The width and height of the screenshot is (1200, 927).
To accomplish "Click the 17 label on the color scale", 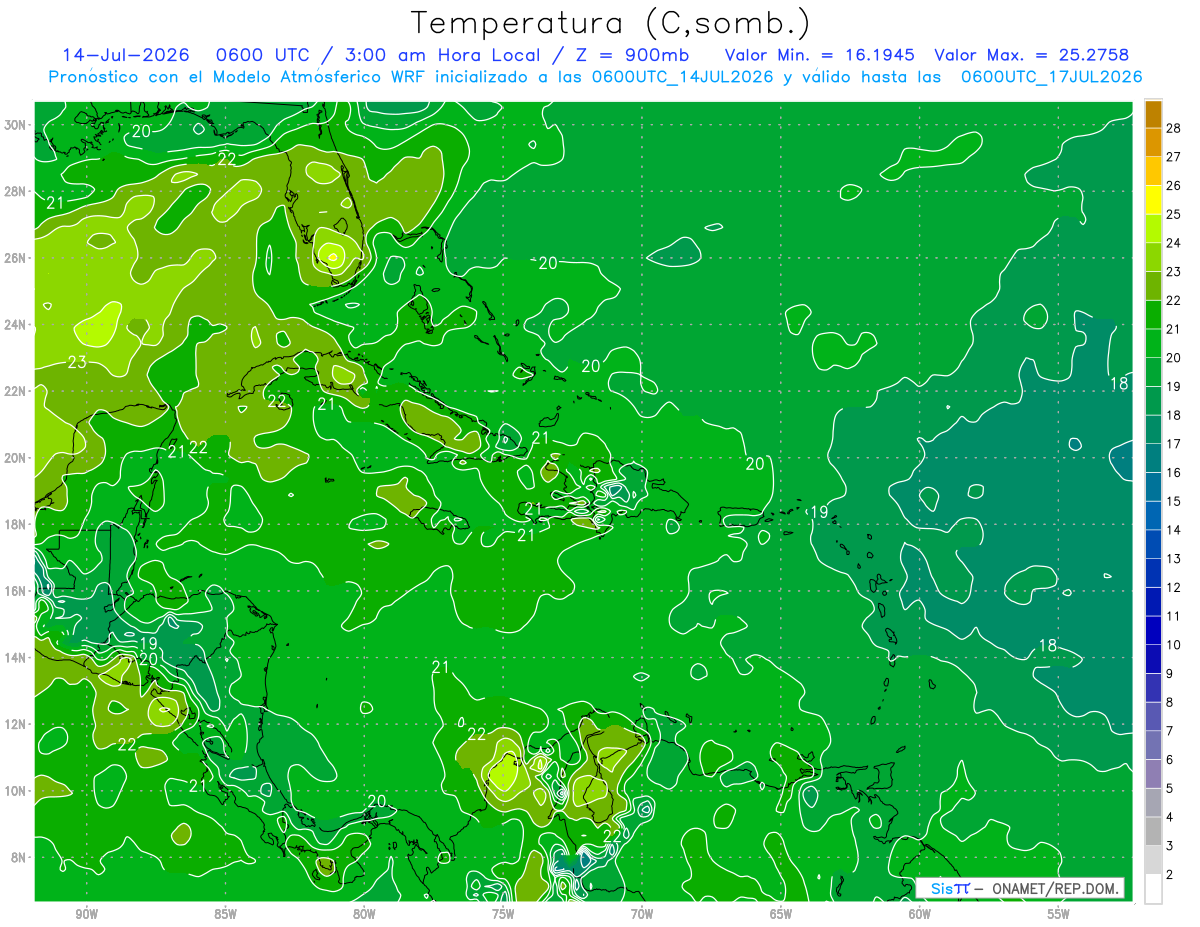I will pos(1173,444).
